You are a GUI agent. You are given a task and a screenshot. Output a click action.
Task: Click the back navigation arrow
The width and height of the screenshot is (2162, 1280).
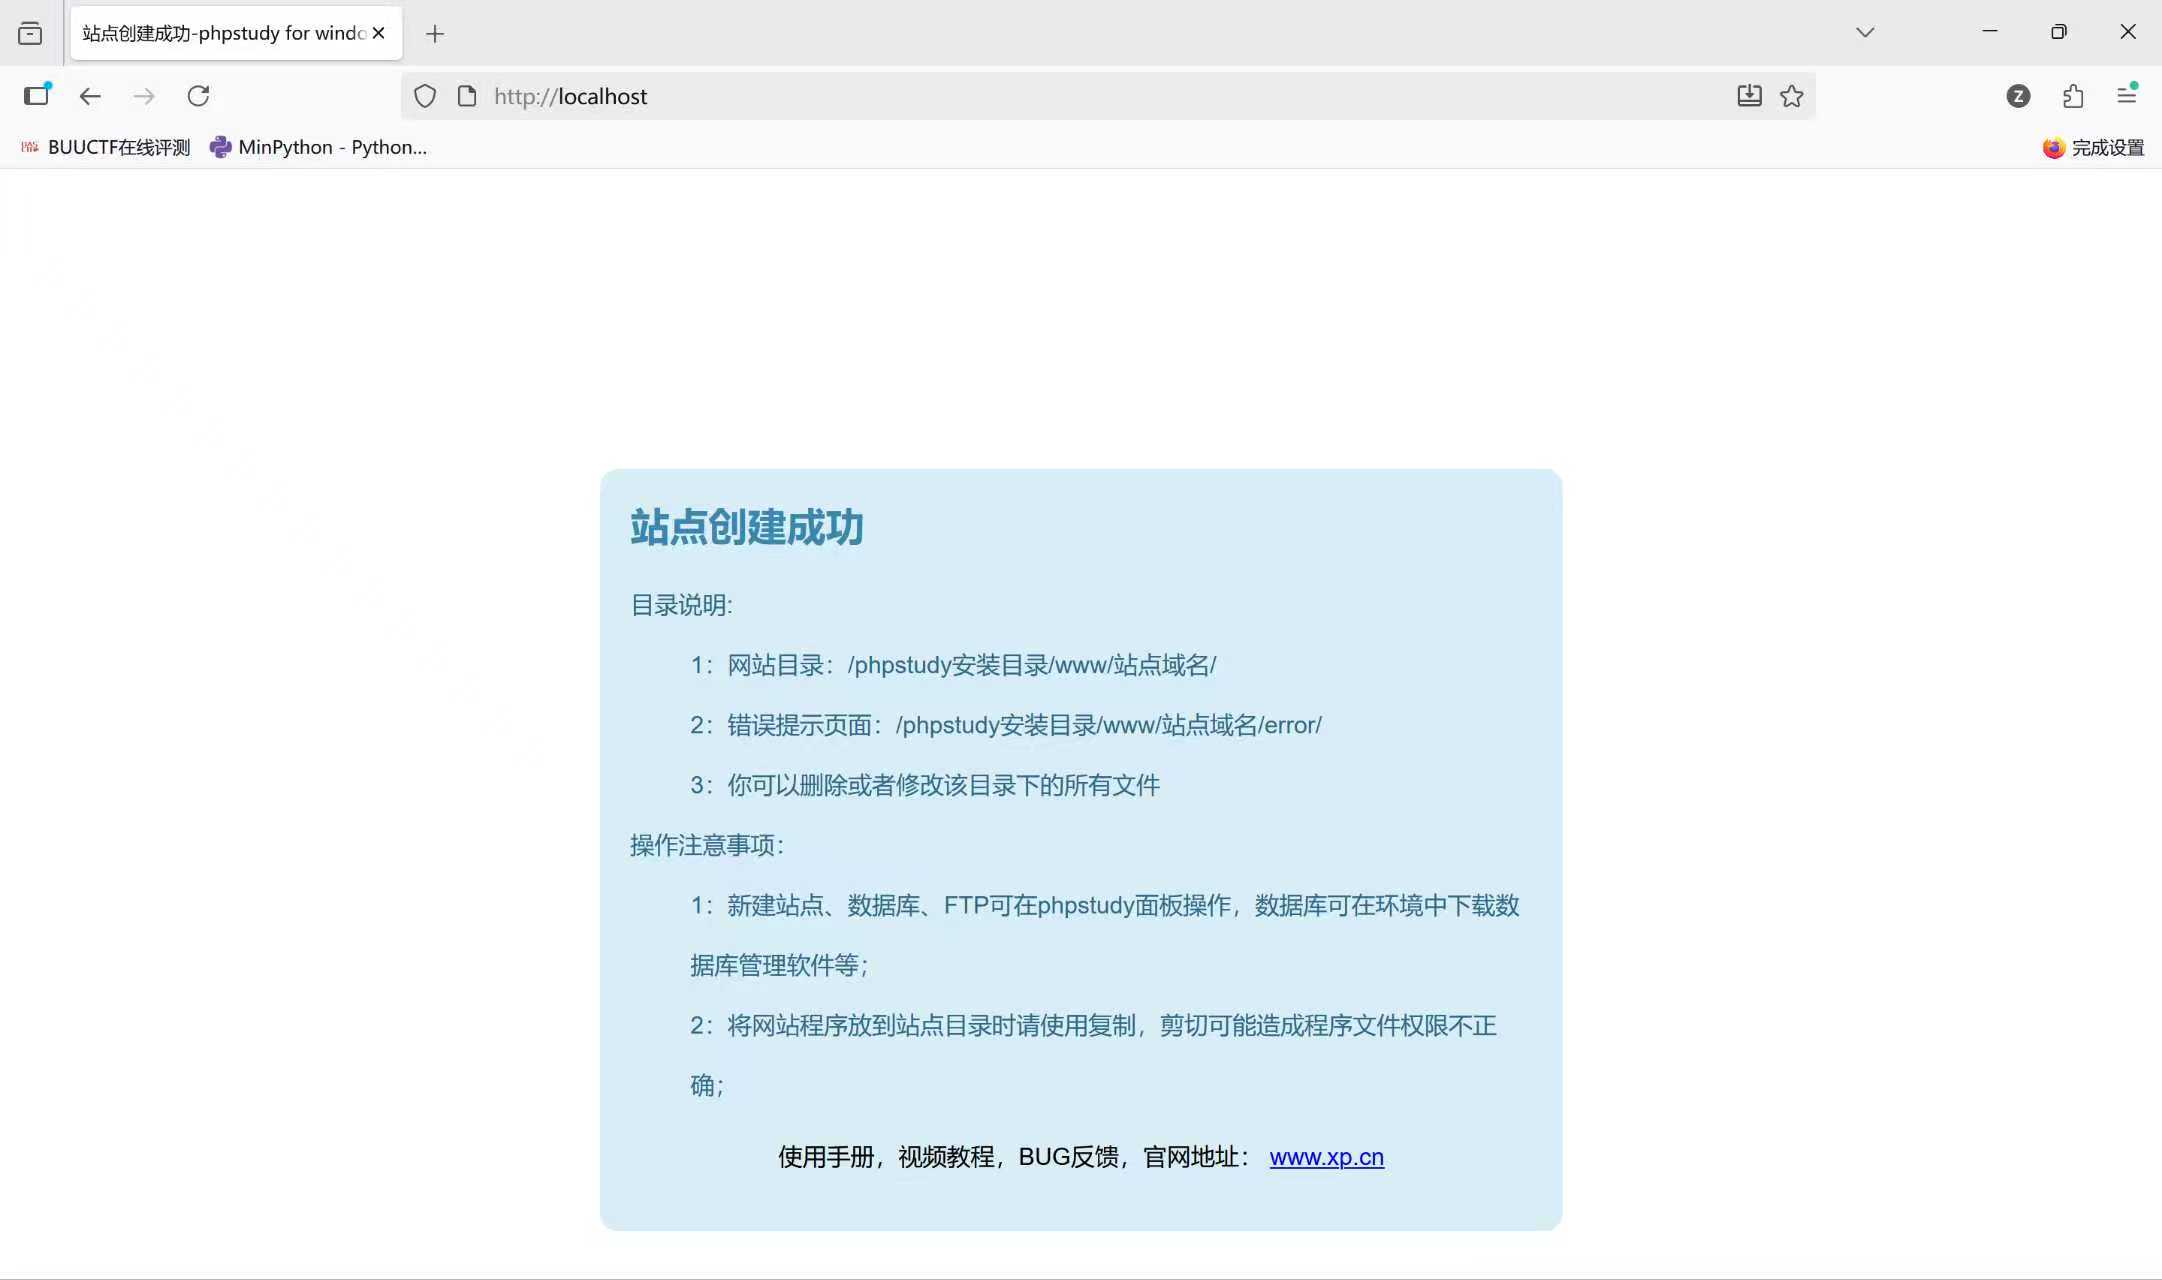click(x=89, y=95)
